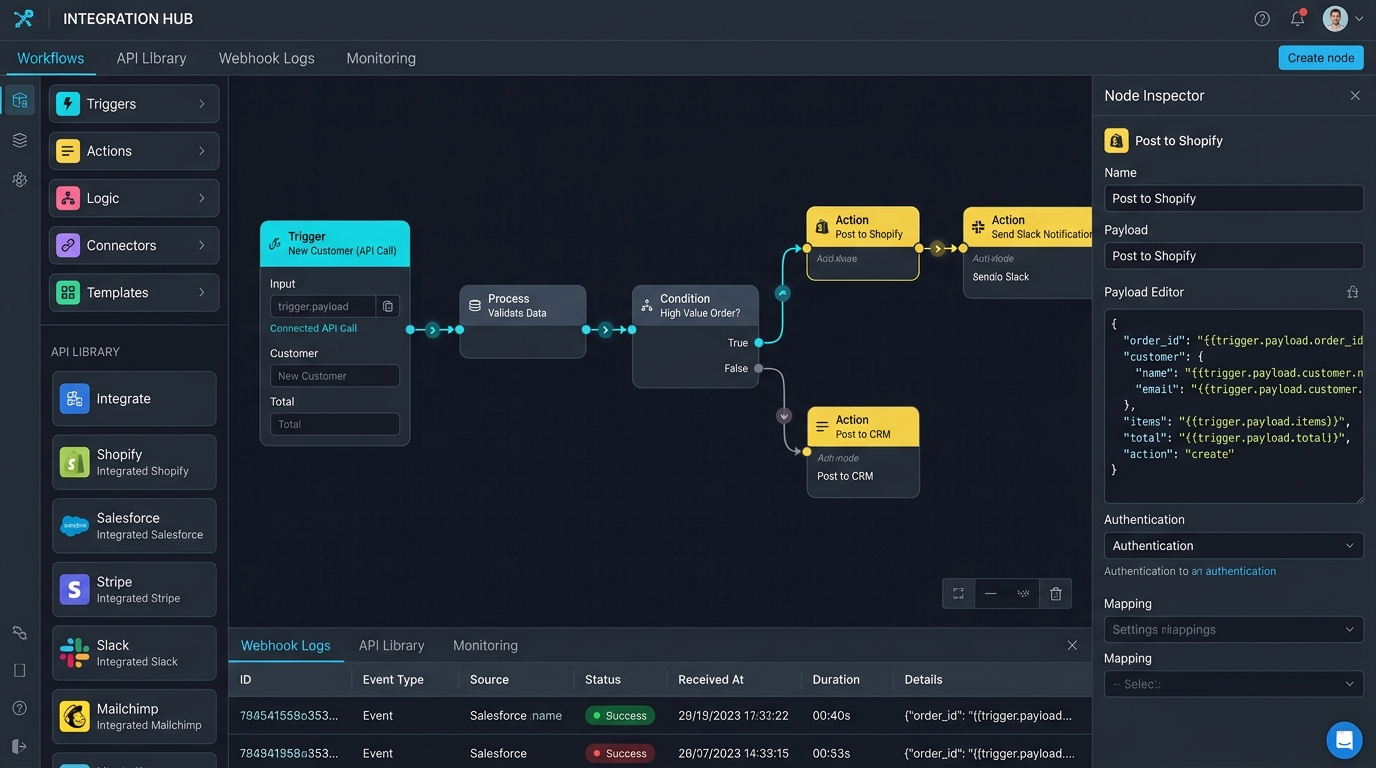Expand the Triggers category
Viewport: 1376px width, 768px height.
[x=134, y=104]
